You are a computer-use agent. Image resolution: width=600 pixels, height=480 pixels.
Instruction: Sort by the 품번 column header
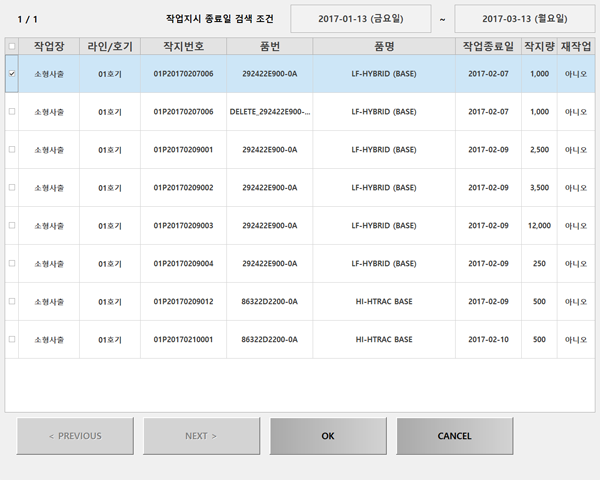270,47
